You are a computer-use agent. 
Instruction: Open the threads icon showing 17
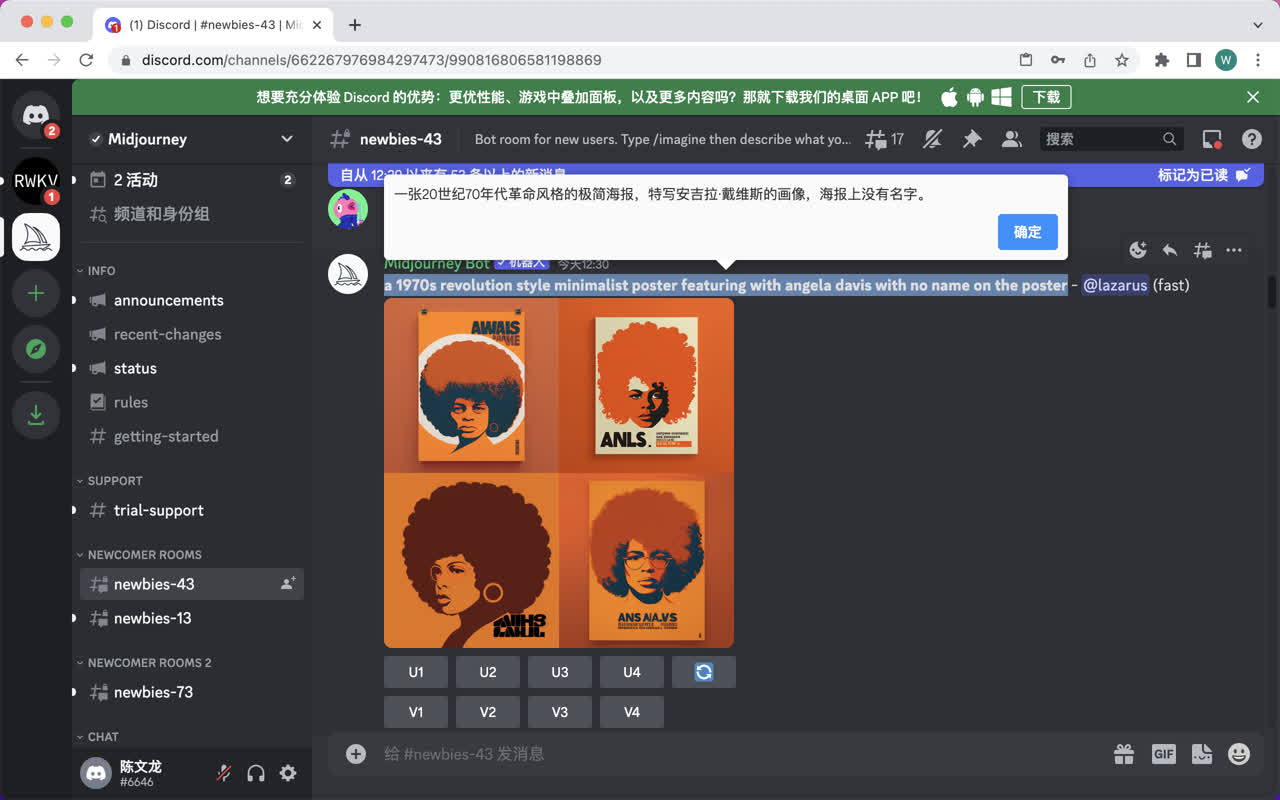[884, 139]
